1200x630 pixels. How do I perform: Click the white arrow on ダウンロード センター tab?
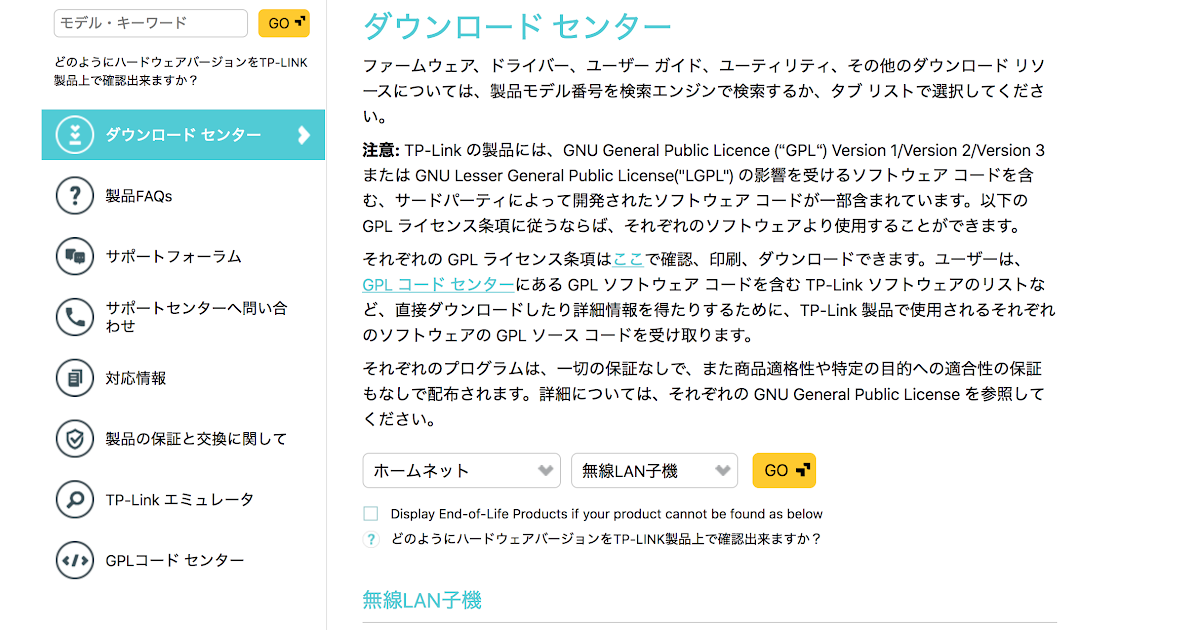click(x=304, y=135)
